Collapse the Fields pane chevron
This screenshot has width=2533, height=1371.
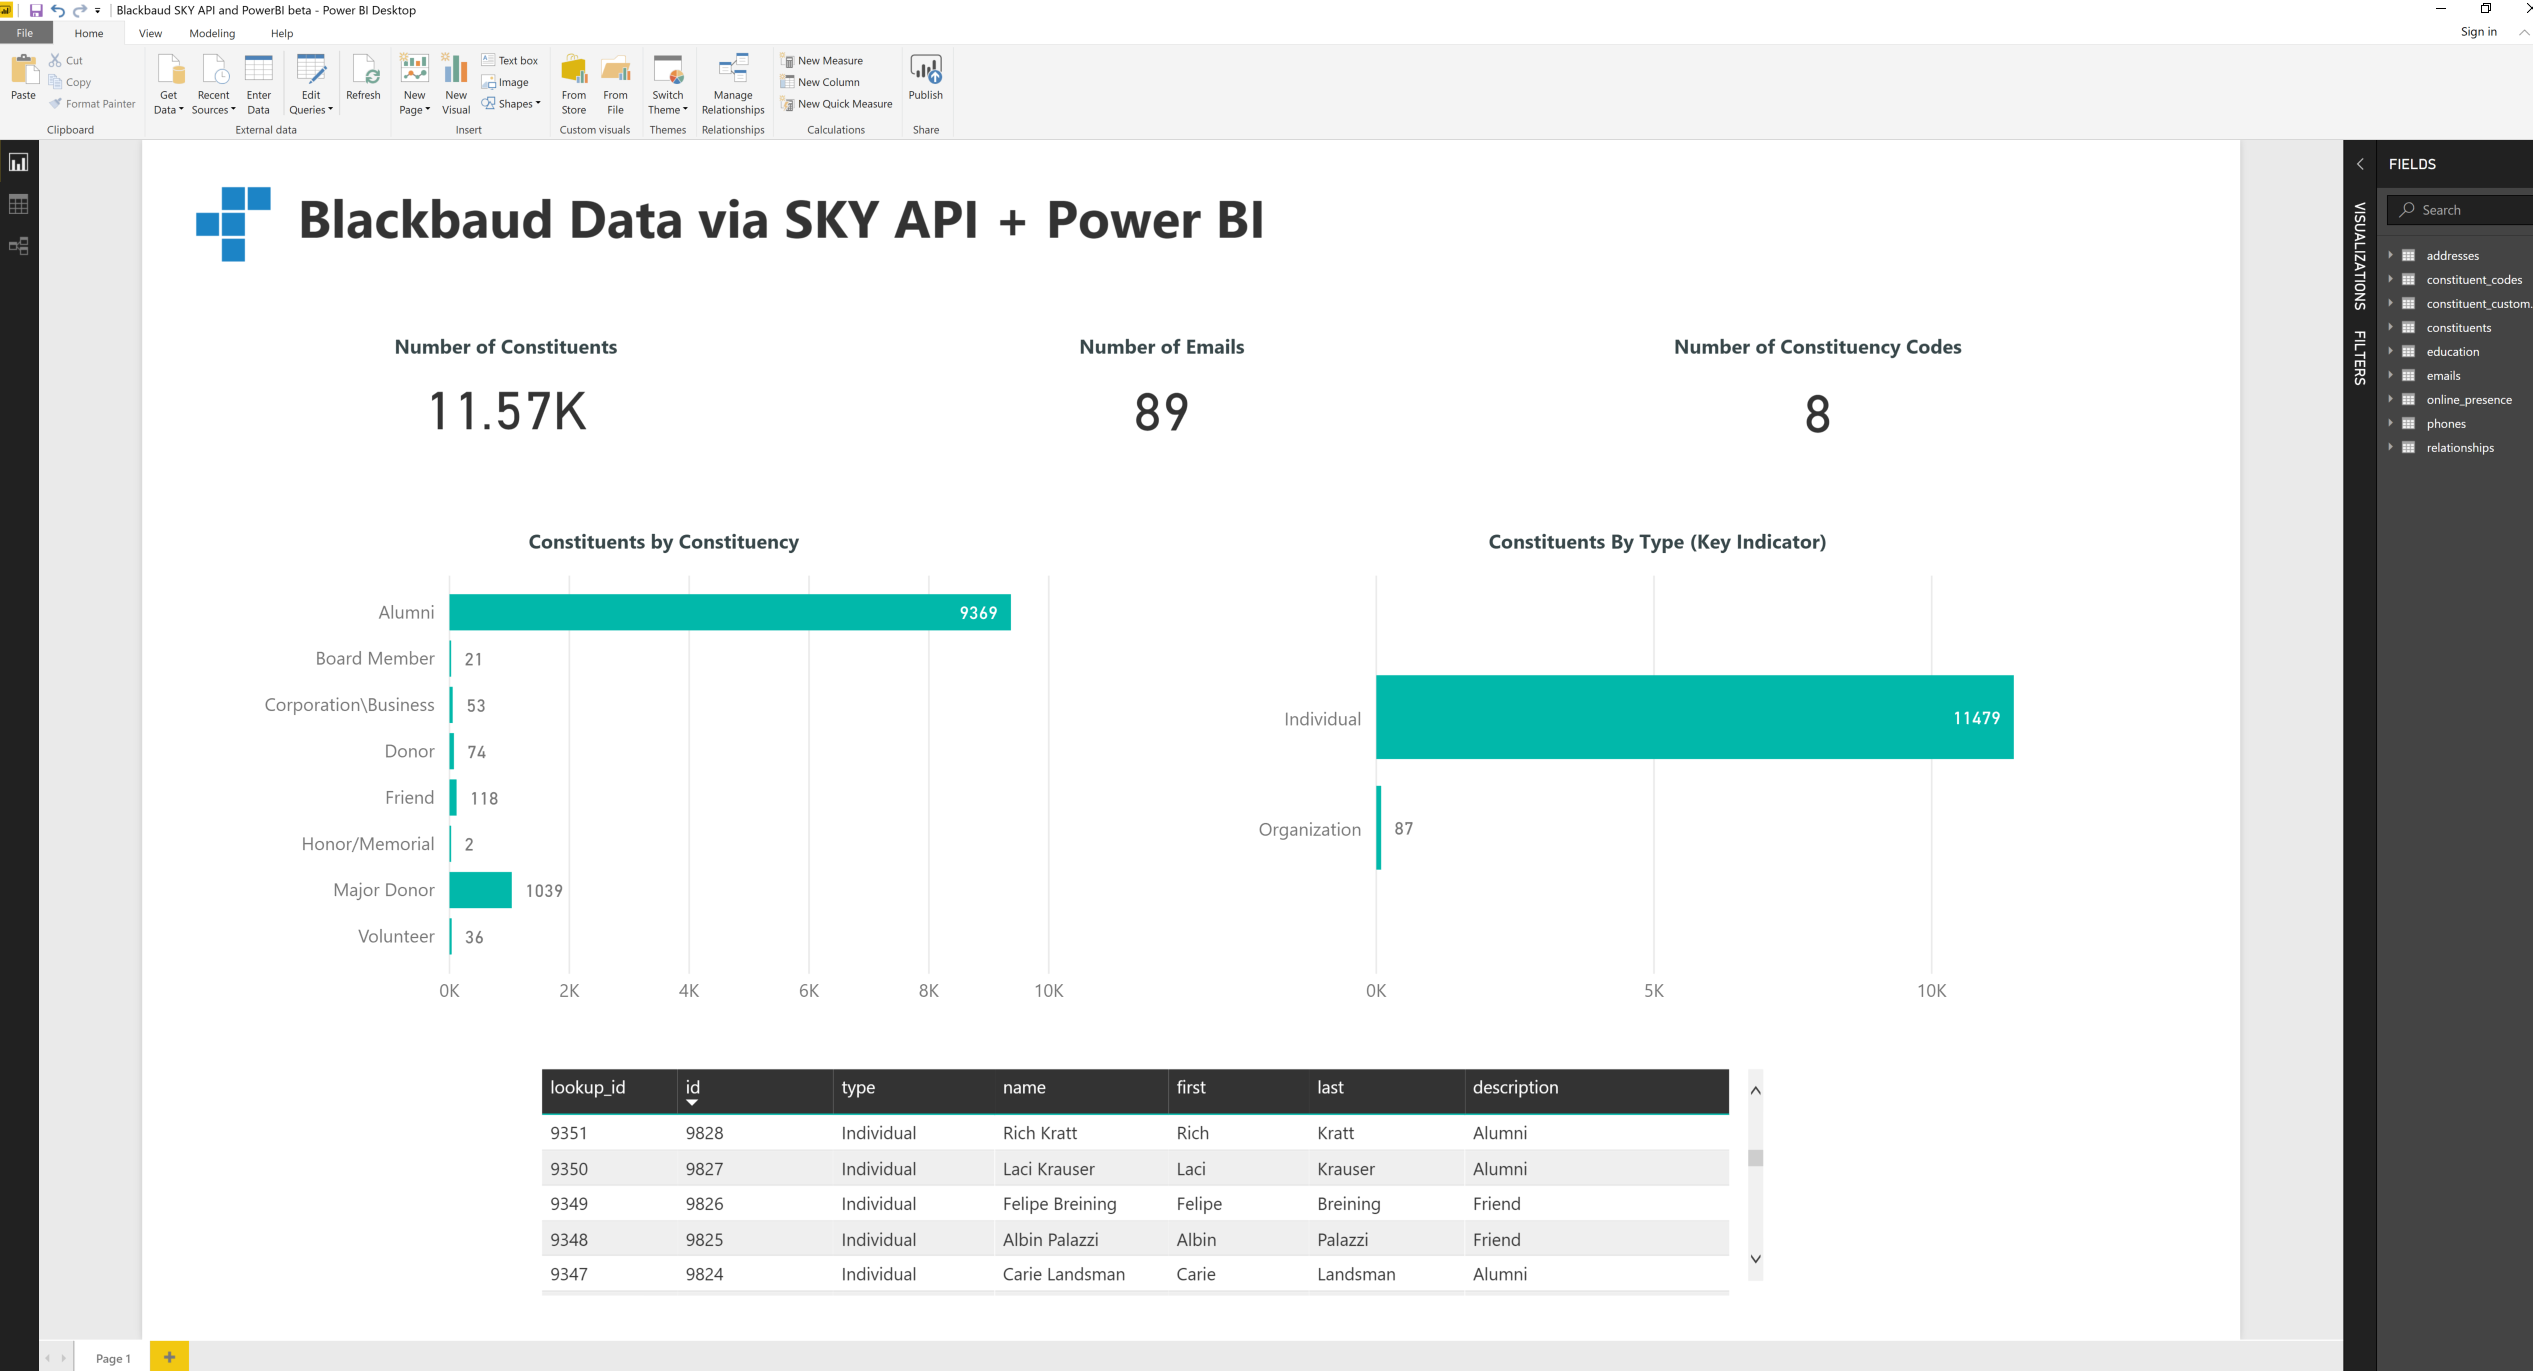pyautogui.click(x=2360, y=164)
